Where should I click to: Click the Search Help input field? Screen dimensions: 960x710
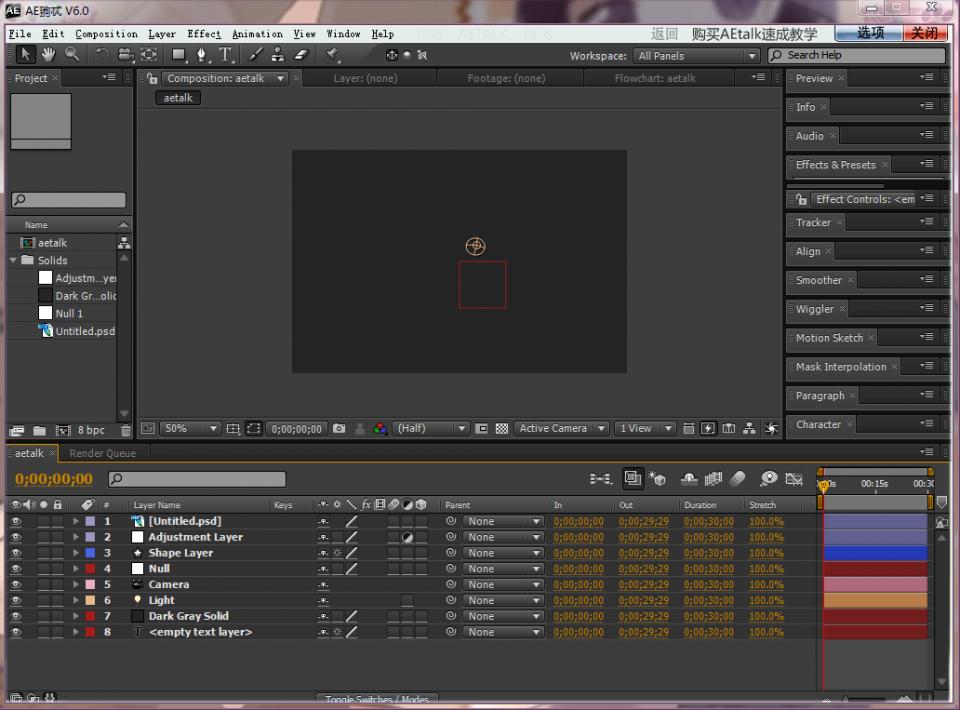tap(862, 56)
